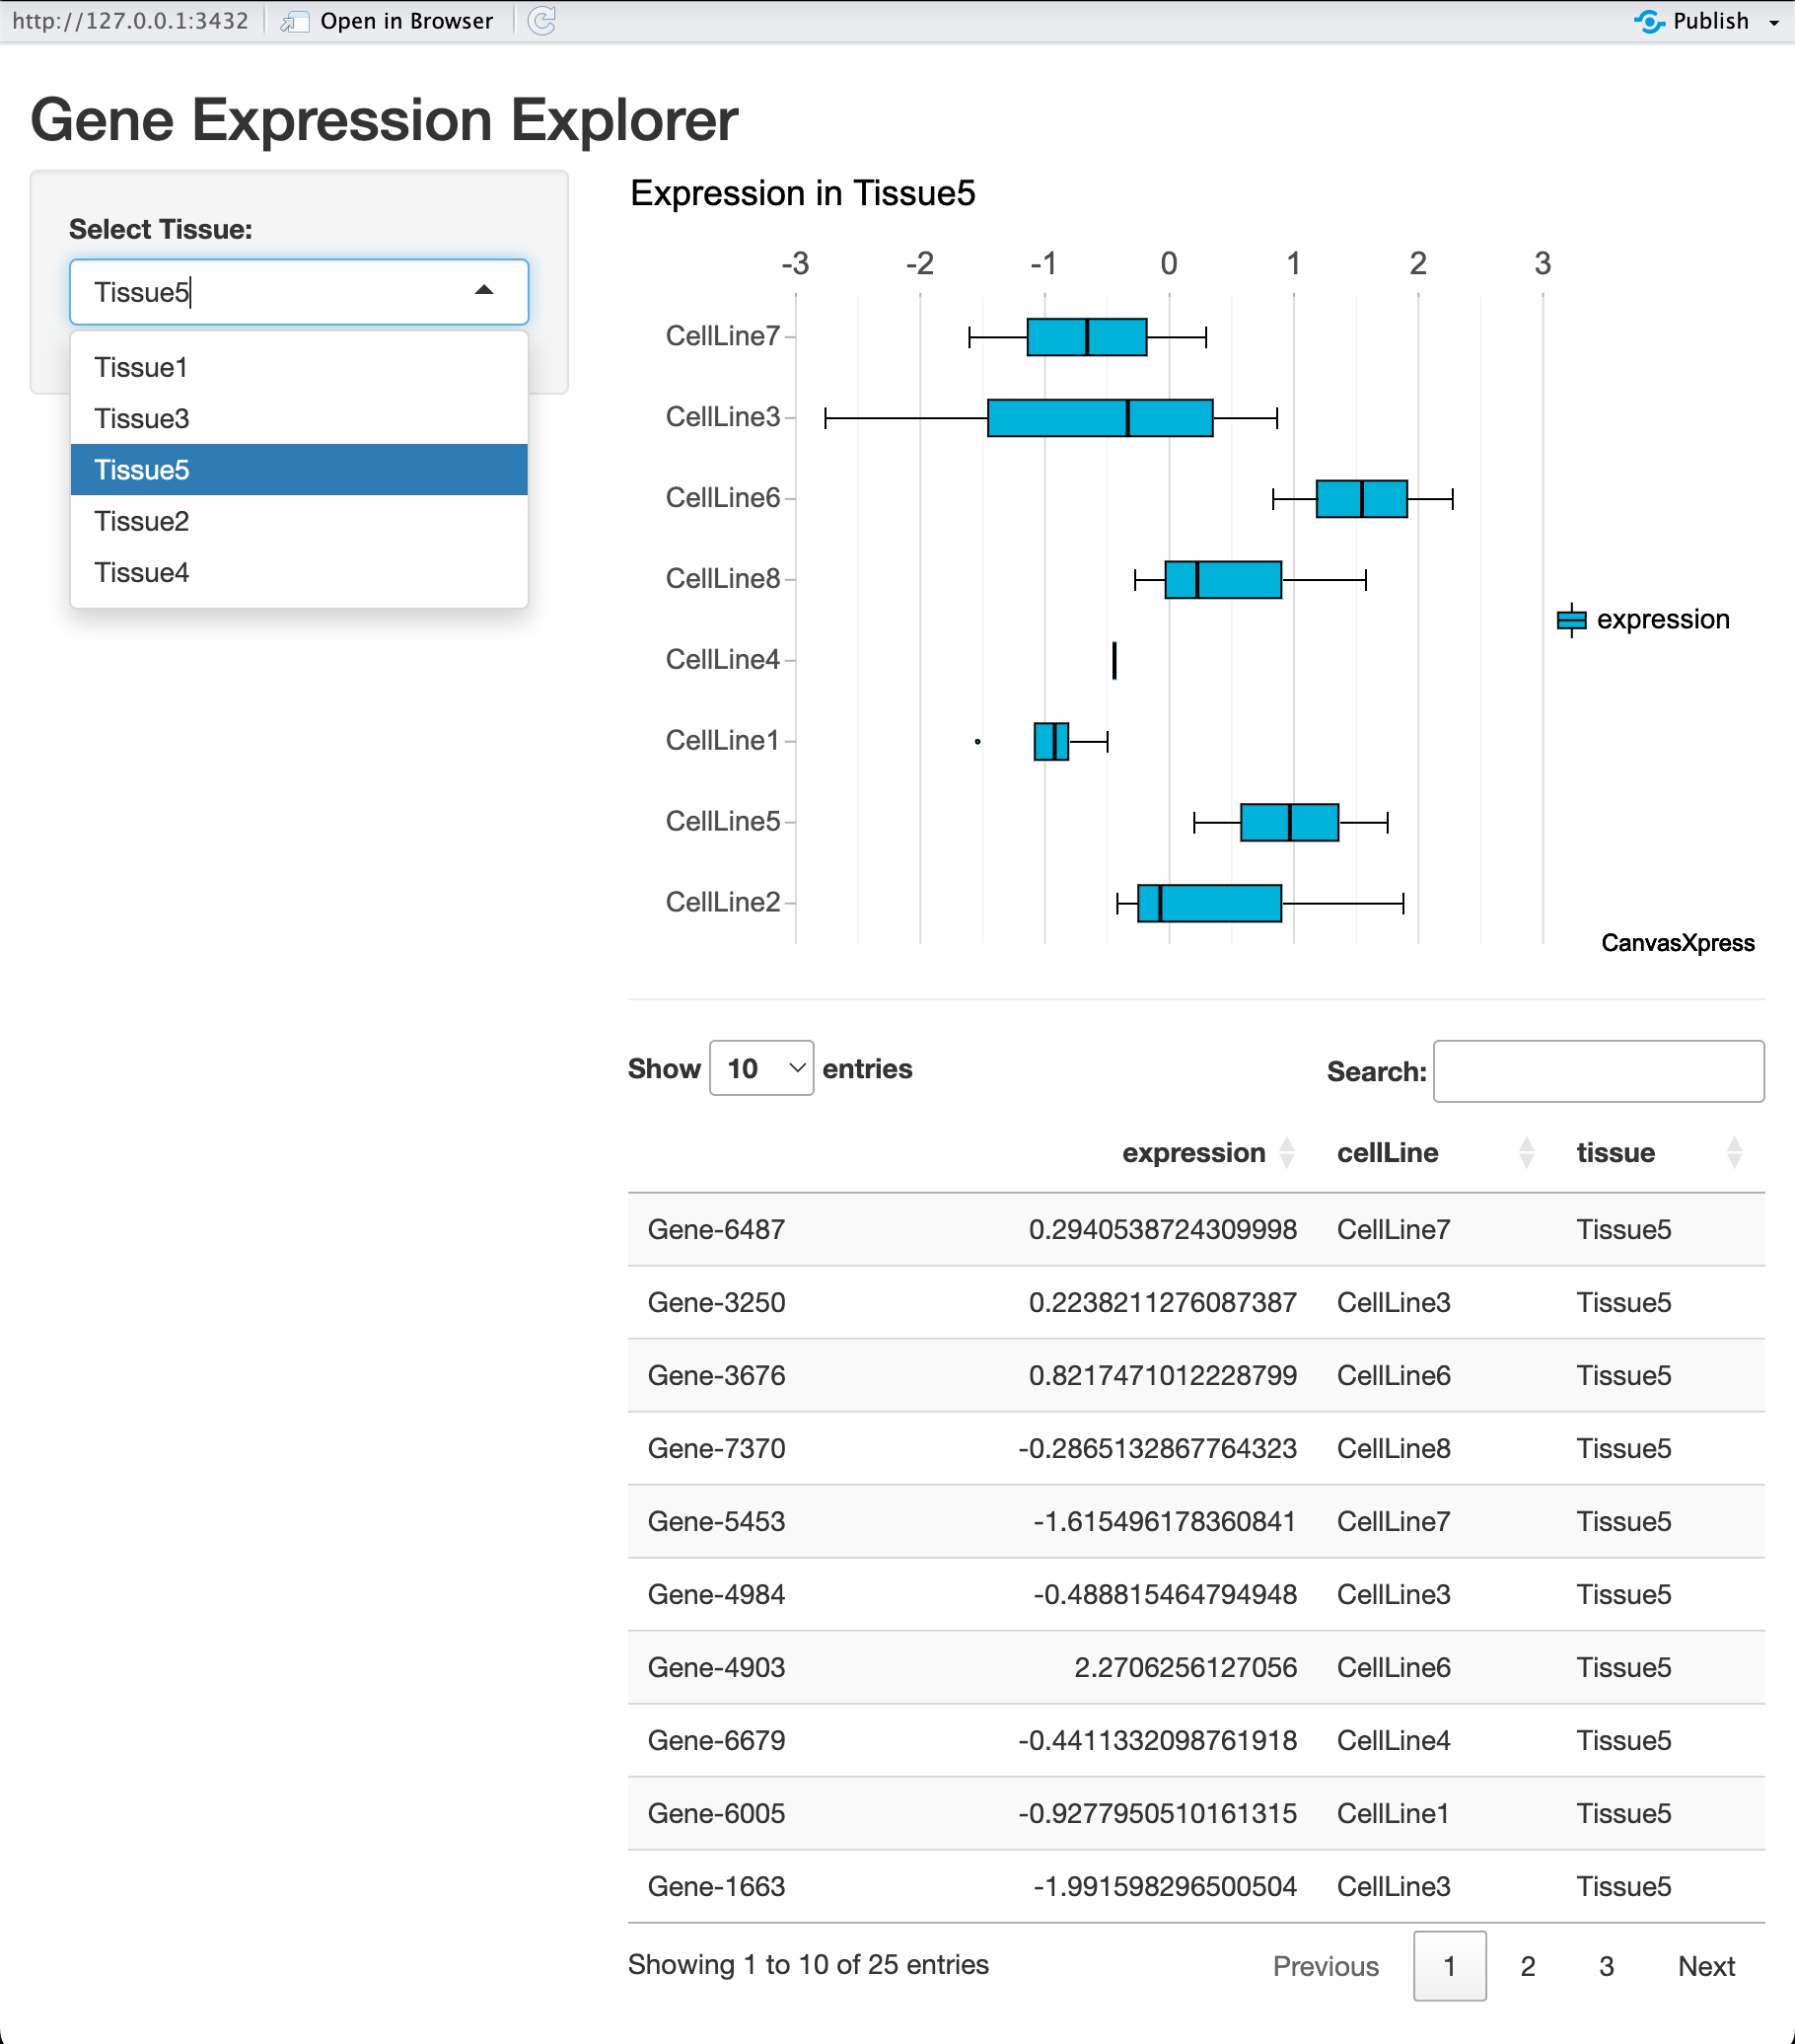Click the expression legend swatch icon

click(x=1571, y=620)
